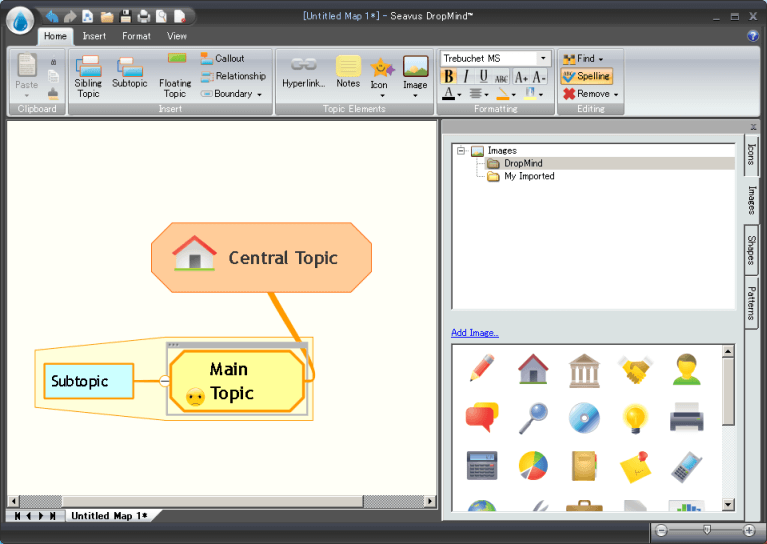Switch to the Insert ribbon tab

tap(94, 36)
